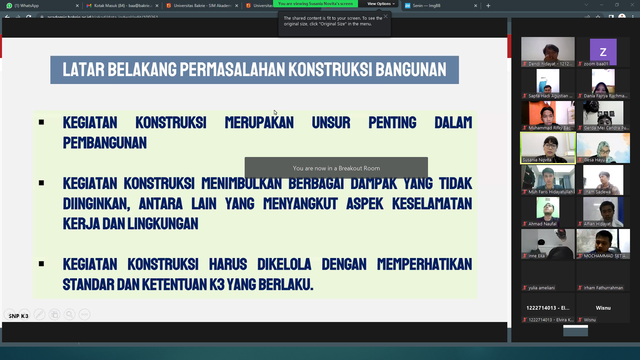Open the View Options dropdown
The width and height of the screenshot is (640, 360).
[x=381, y=4]
